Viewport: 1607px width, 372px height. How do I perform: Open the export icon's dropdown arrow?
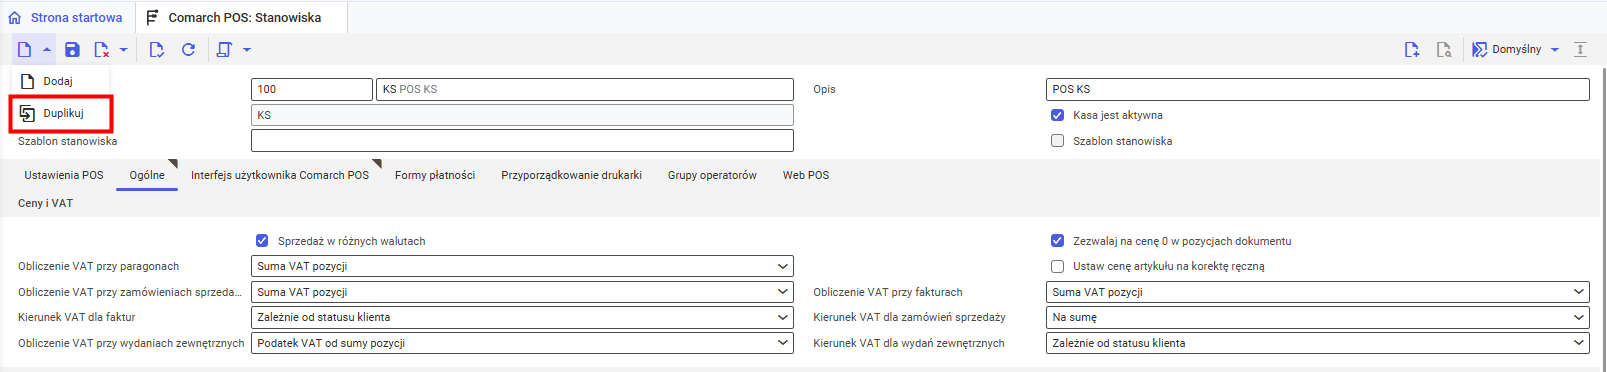247,49
